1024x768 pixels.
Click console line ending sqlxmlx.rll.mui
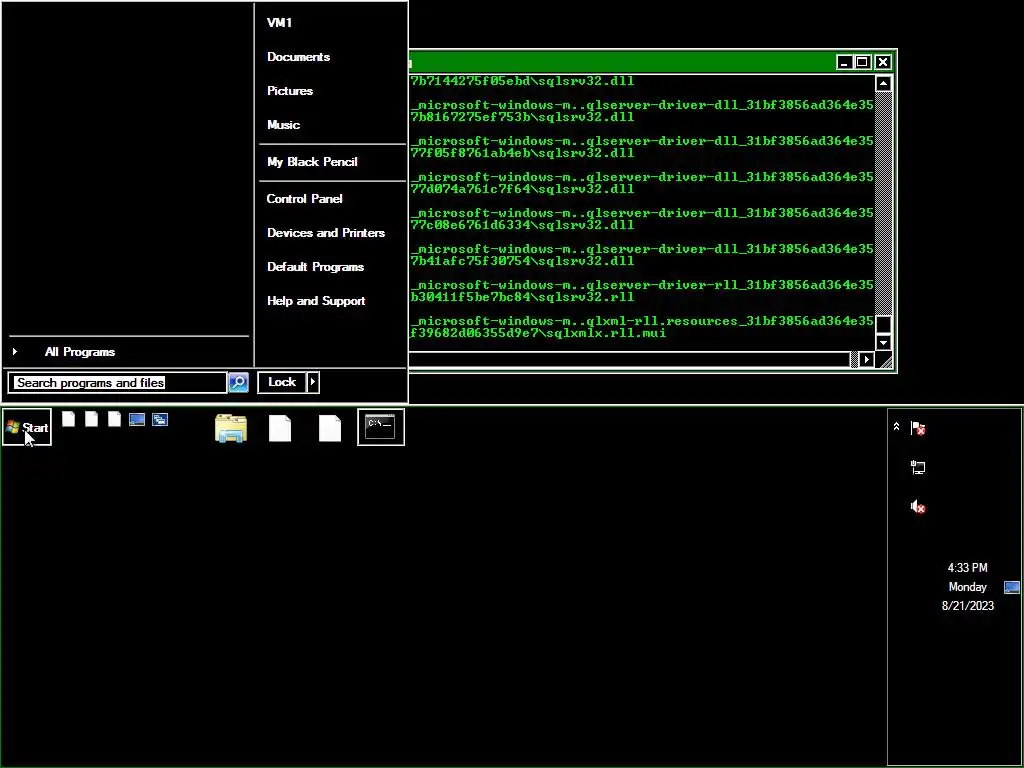coord(538,333)
